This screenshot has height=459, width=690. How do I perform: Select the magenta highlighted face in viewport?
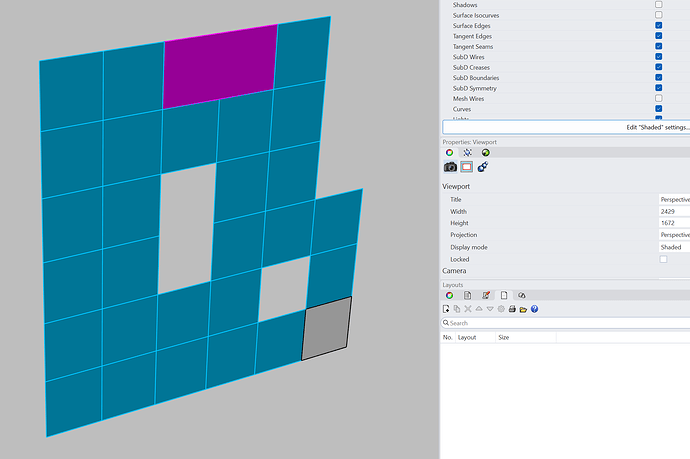(x=220, y=66)
